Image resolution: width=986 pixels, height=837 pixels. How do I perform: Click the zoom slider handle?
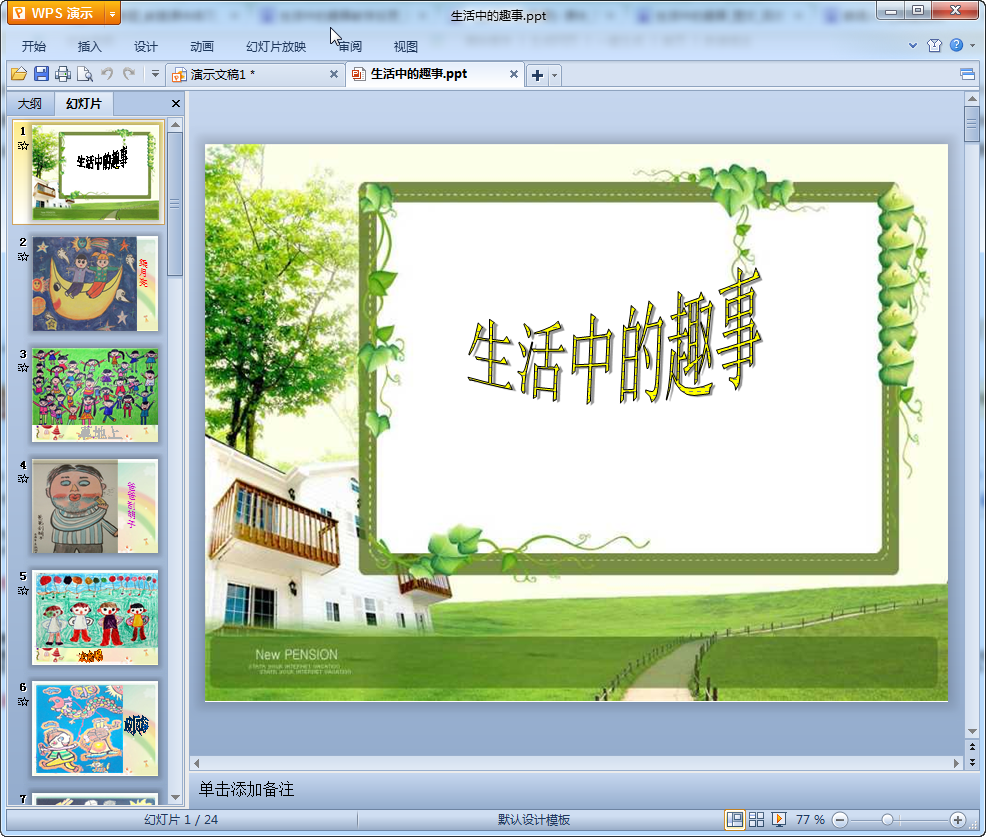tap(887, 820)
